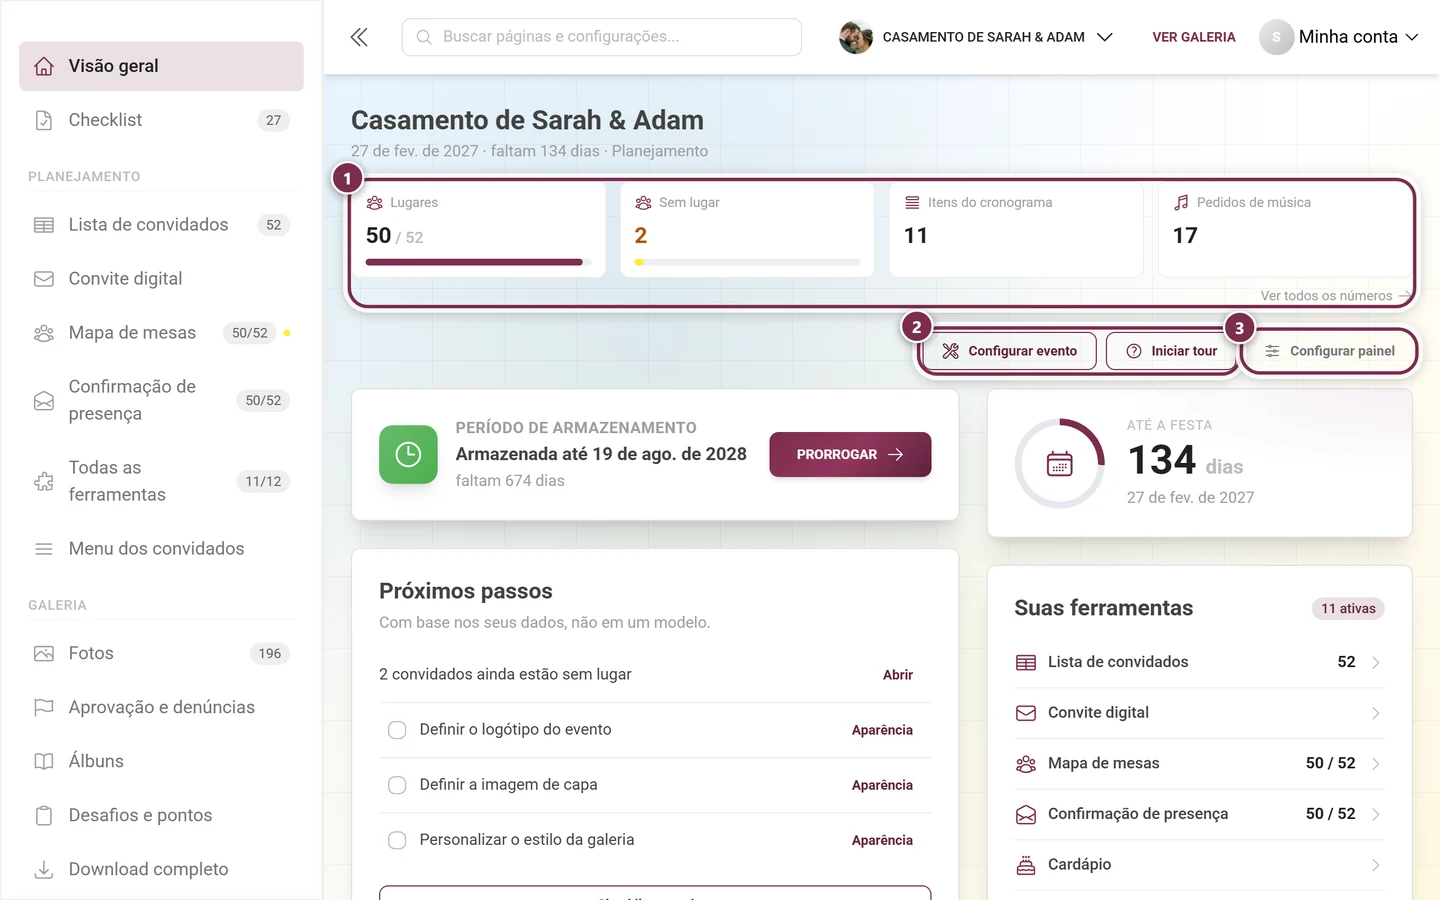Click Abrir for guests without seats

[x=898, y=675]
